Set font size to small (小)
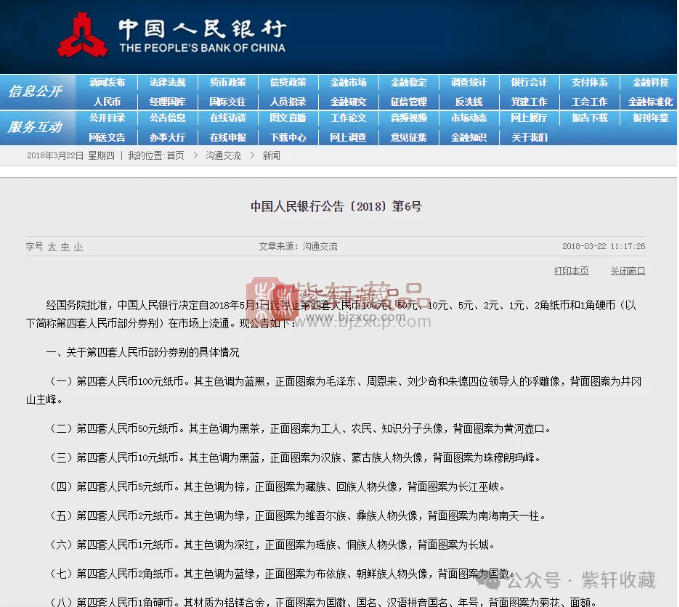 click(78, 246)
